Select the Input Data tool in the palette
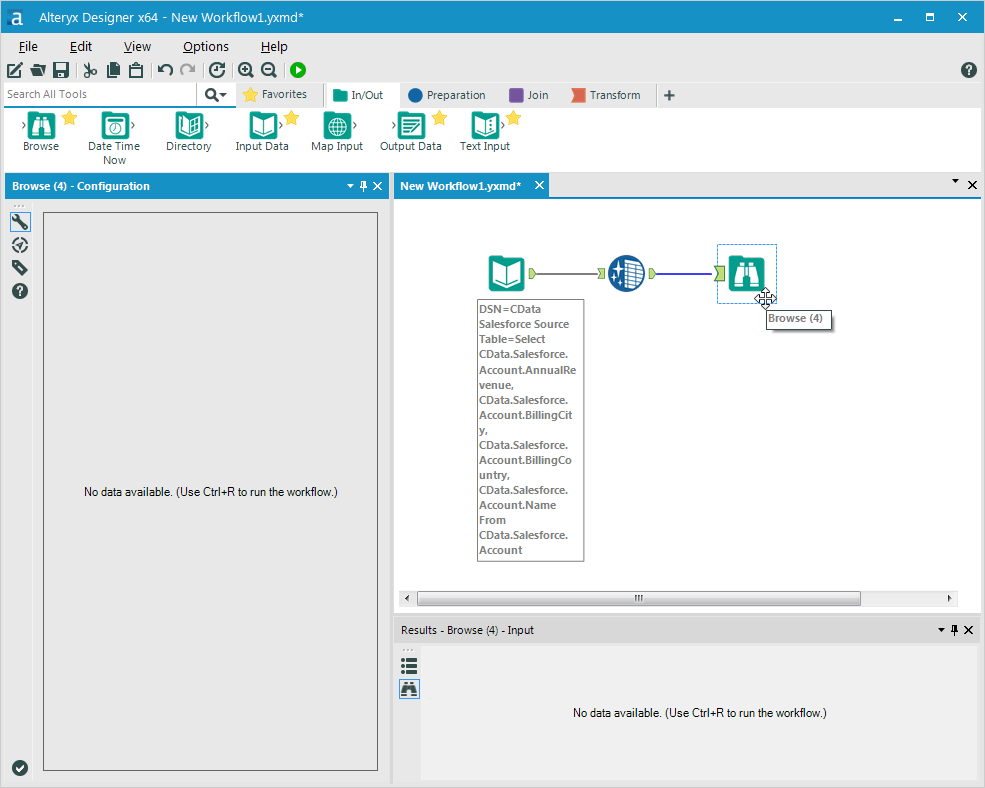985x788 pixels. 262,132
